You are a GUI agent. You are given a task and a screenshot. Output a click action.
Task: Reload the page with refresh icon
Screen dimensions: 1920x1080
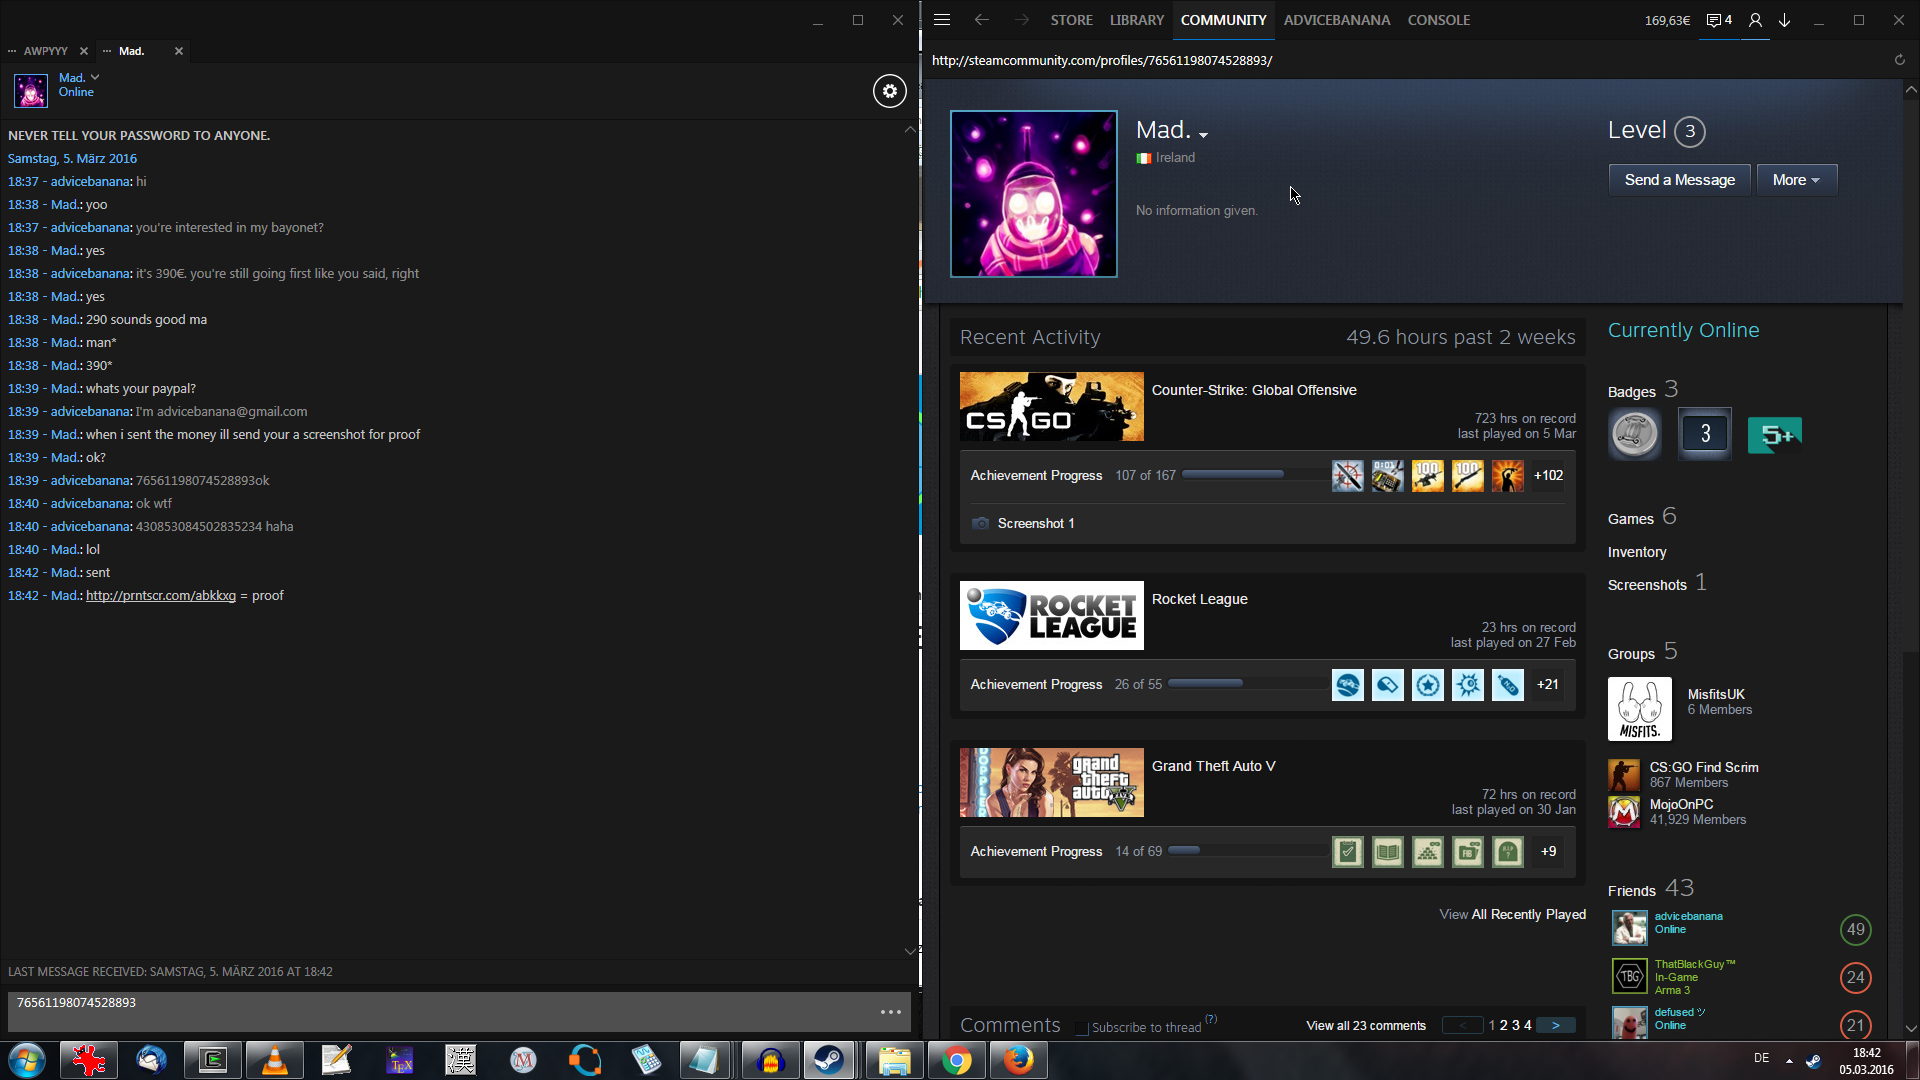click(x=1899, y=60)
